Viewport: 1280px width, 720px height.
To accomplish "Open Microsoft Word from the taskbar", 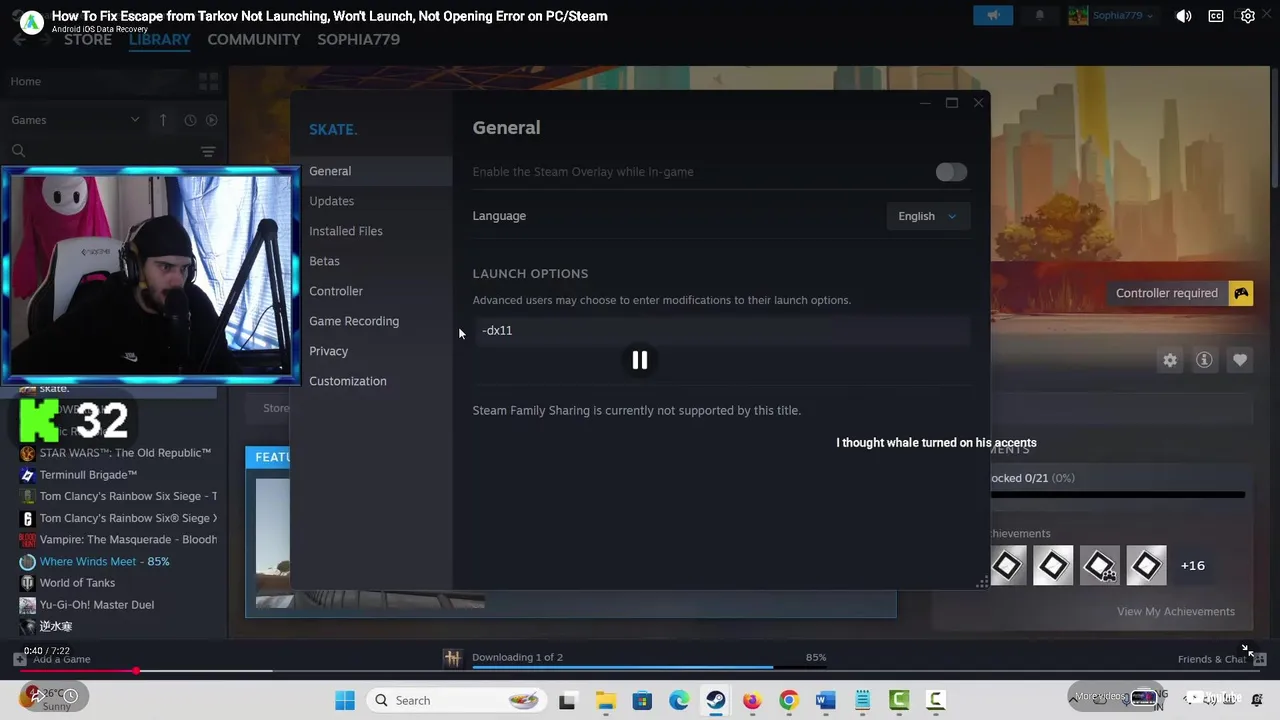I will pyautogui.click(x=825, y=700).
